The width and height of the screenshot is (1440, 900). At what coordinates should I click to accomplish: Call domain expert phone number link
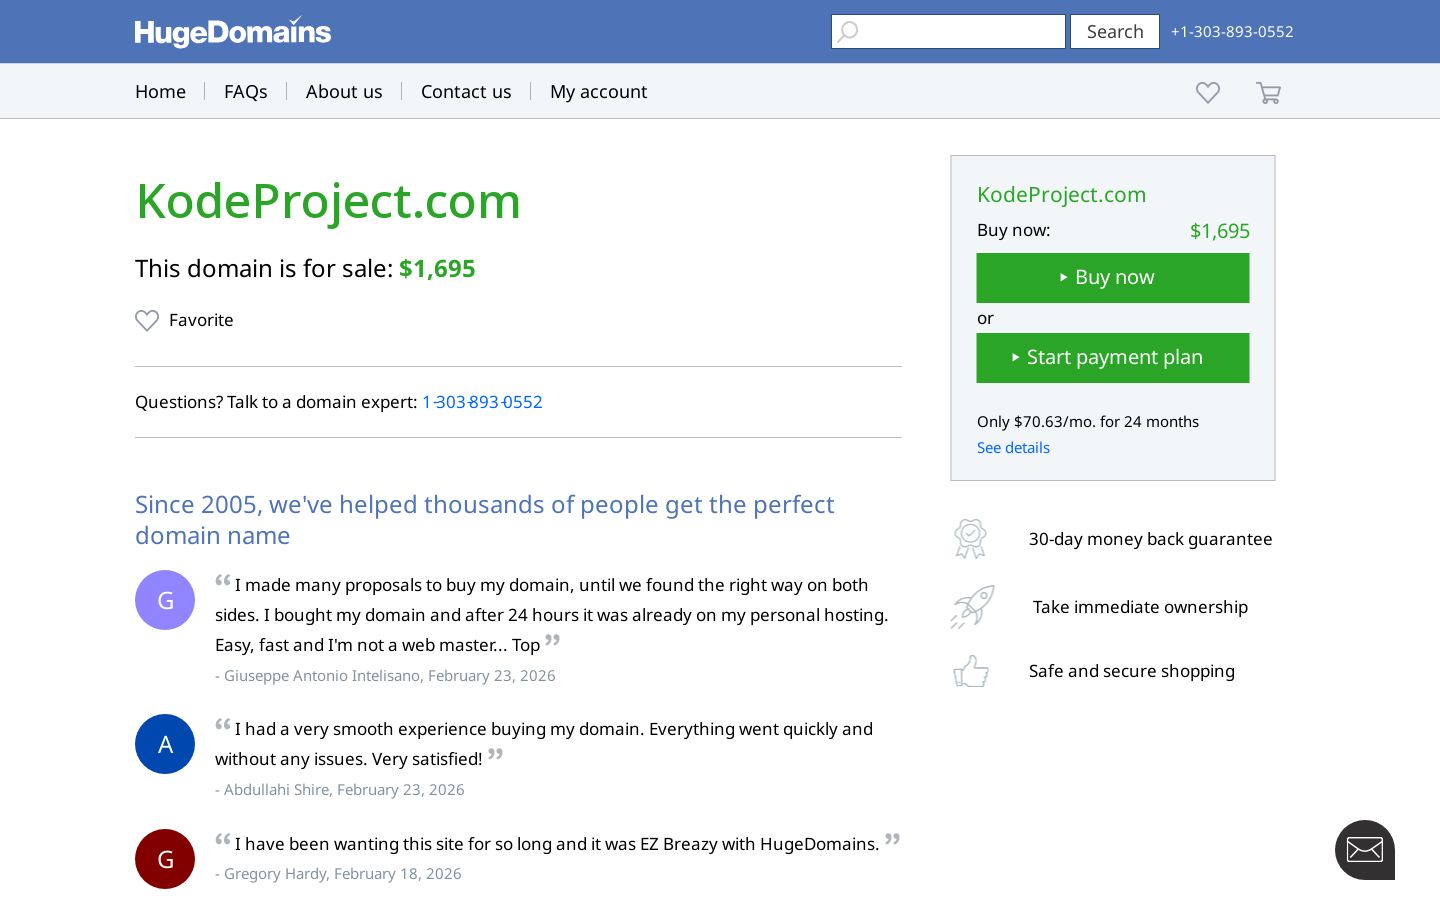[x=482, y=402]
